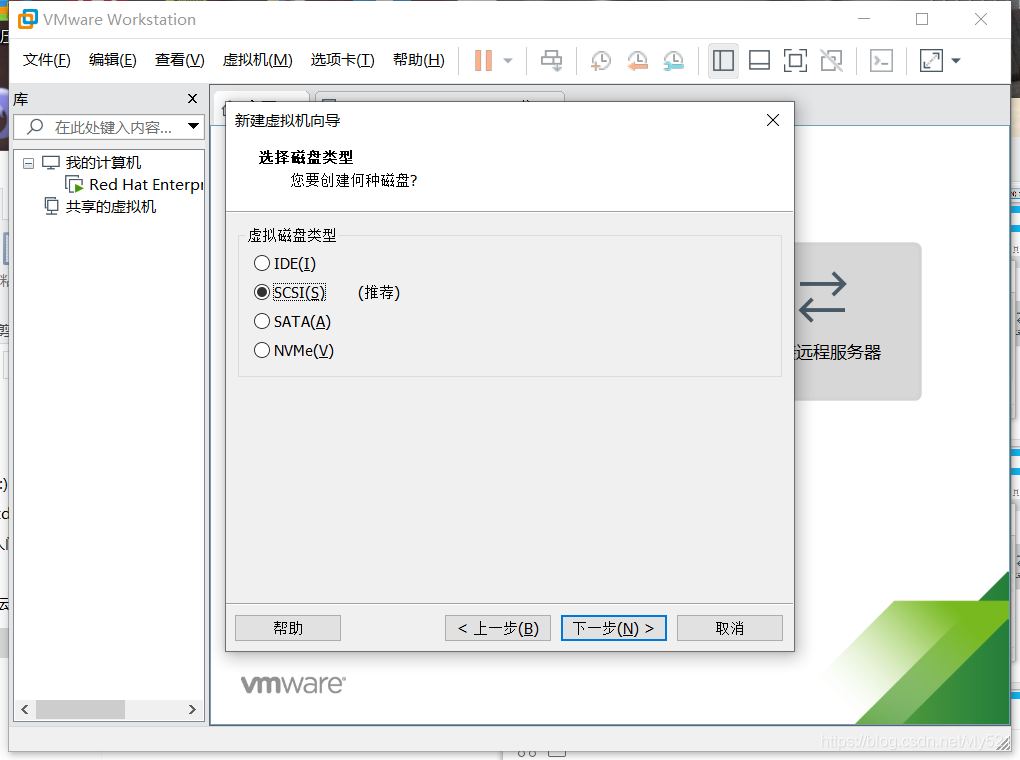Screen dimensions: 1020x760
Task: Click the 远程服务器 connect tile
Action: point(857,321)
